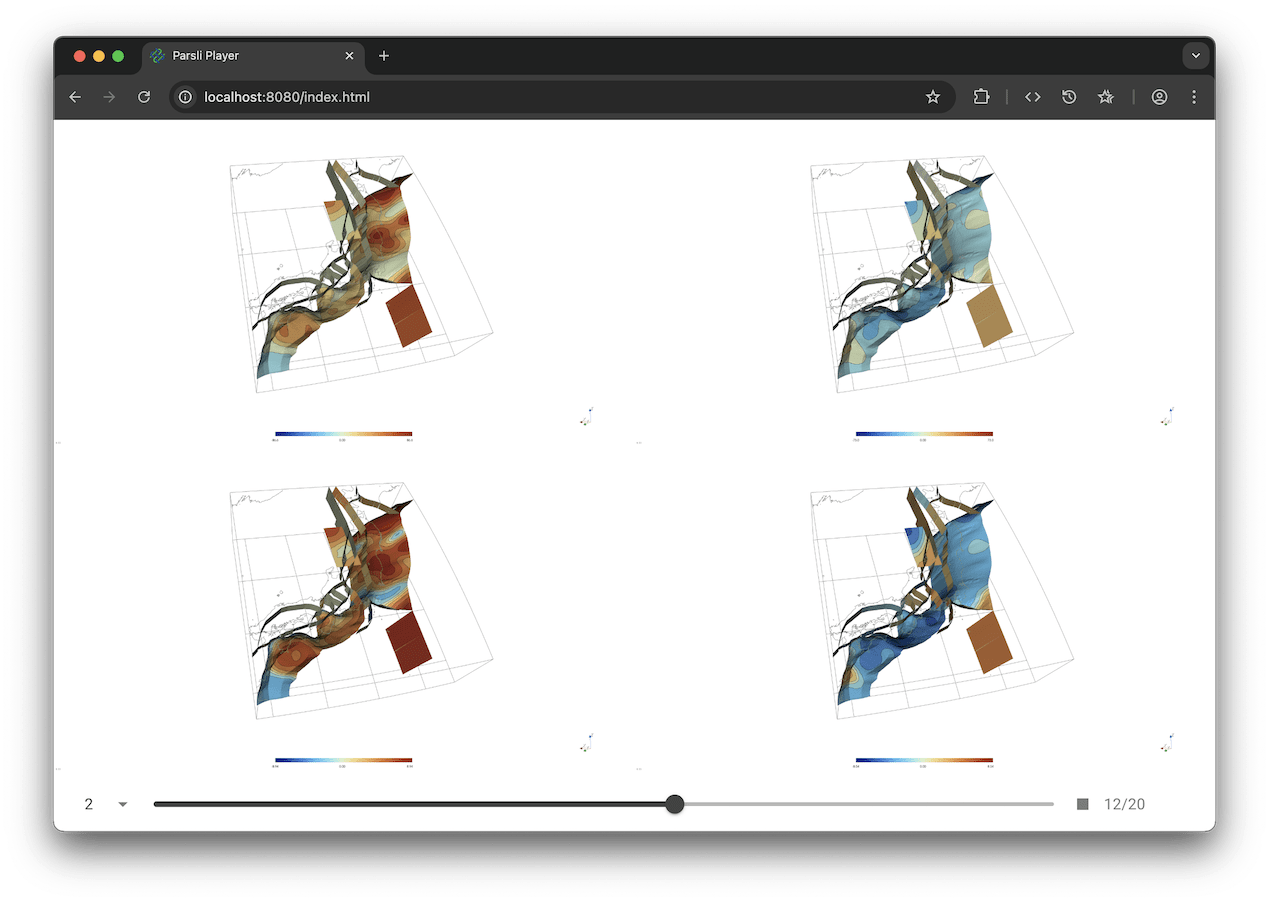
Task: Click the bottom-right view orientation axes widget
Action: pyautogui.click(x=1168, y=742)
